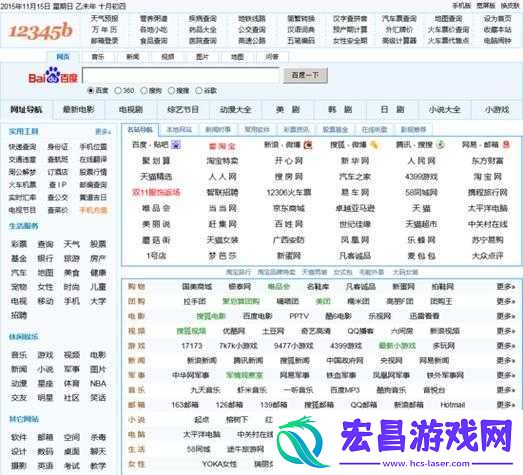Switch to the 新闻 search tab
The image size is (523, 475).
pos(132,57)
